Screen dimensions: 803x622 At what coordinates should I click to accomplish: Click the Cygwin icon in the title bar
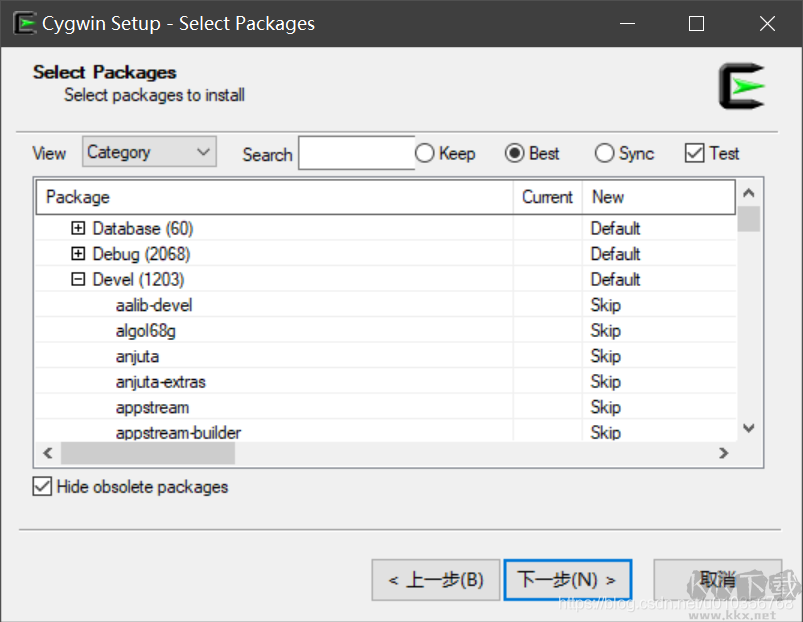[x=24, y=22]
